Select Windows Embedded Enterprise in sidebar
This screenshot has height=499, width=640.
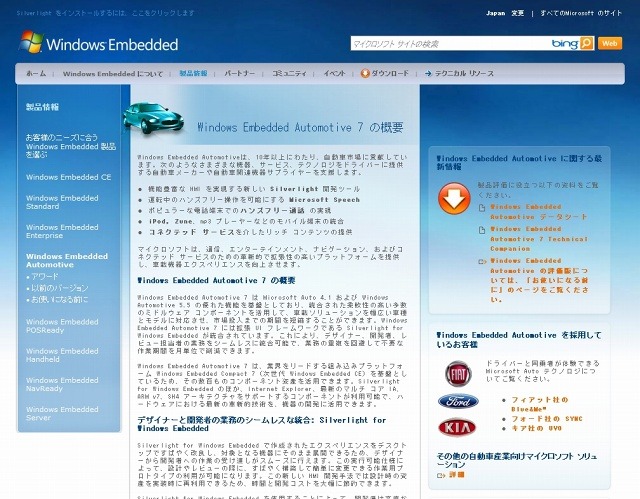[62, 231]
